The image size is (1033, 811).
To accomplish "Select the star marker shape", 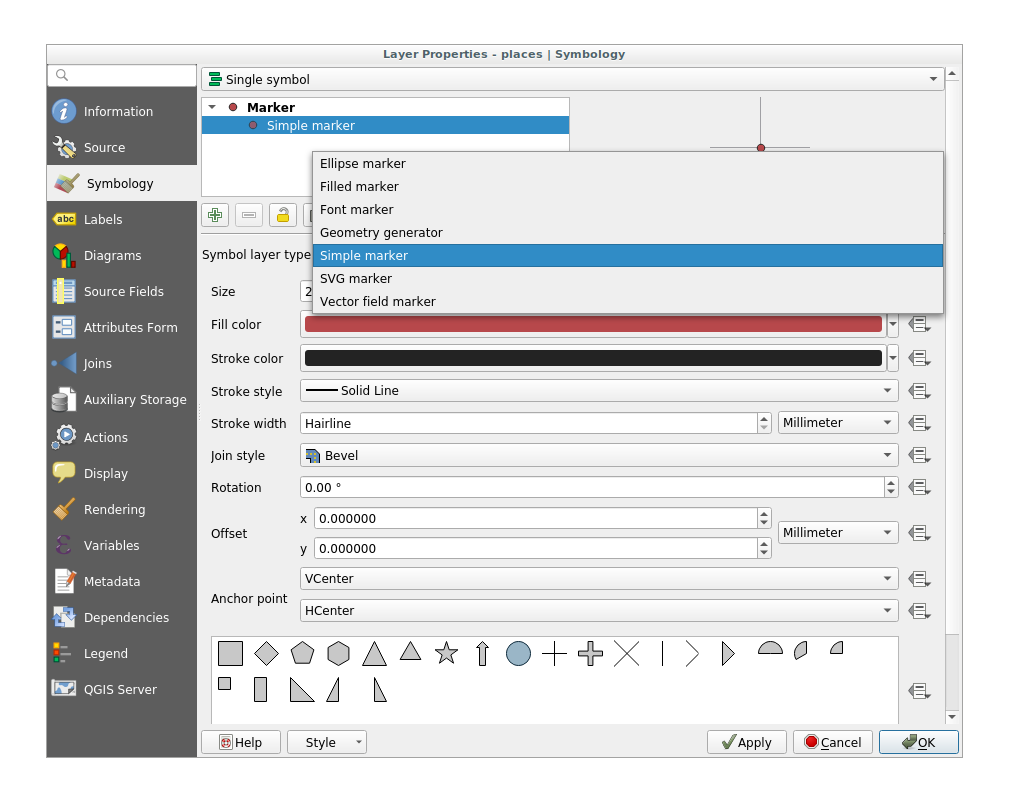I will coord(446,654).
